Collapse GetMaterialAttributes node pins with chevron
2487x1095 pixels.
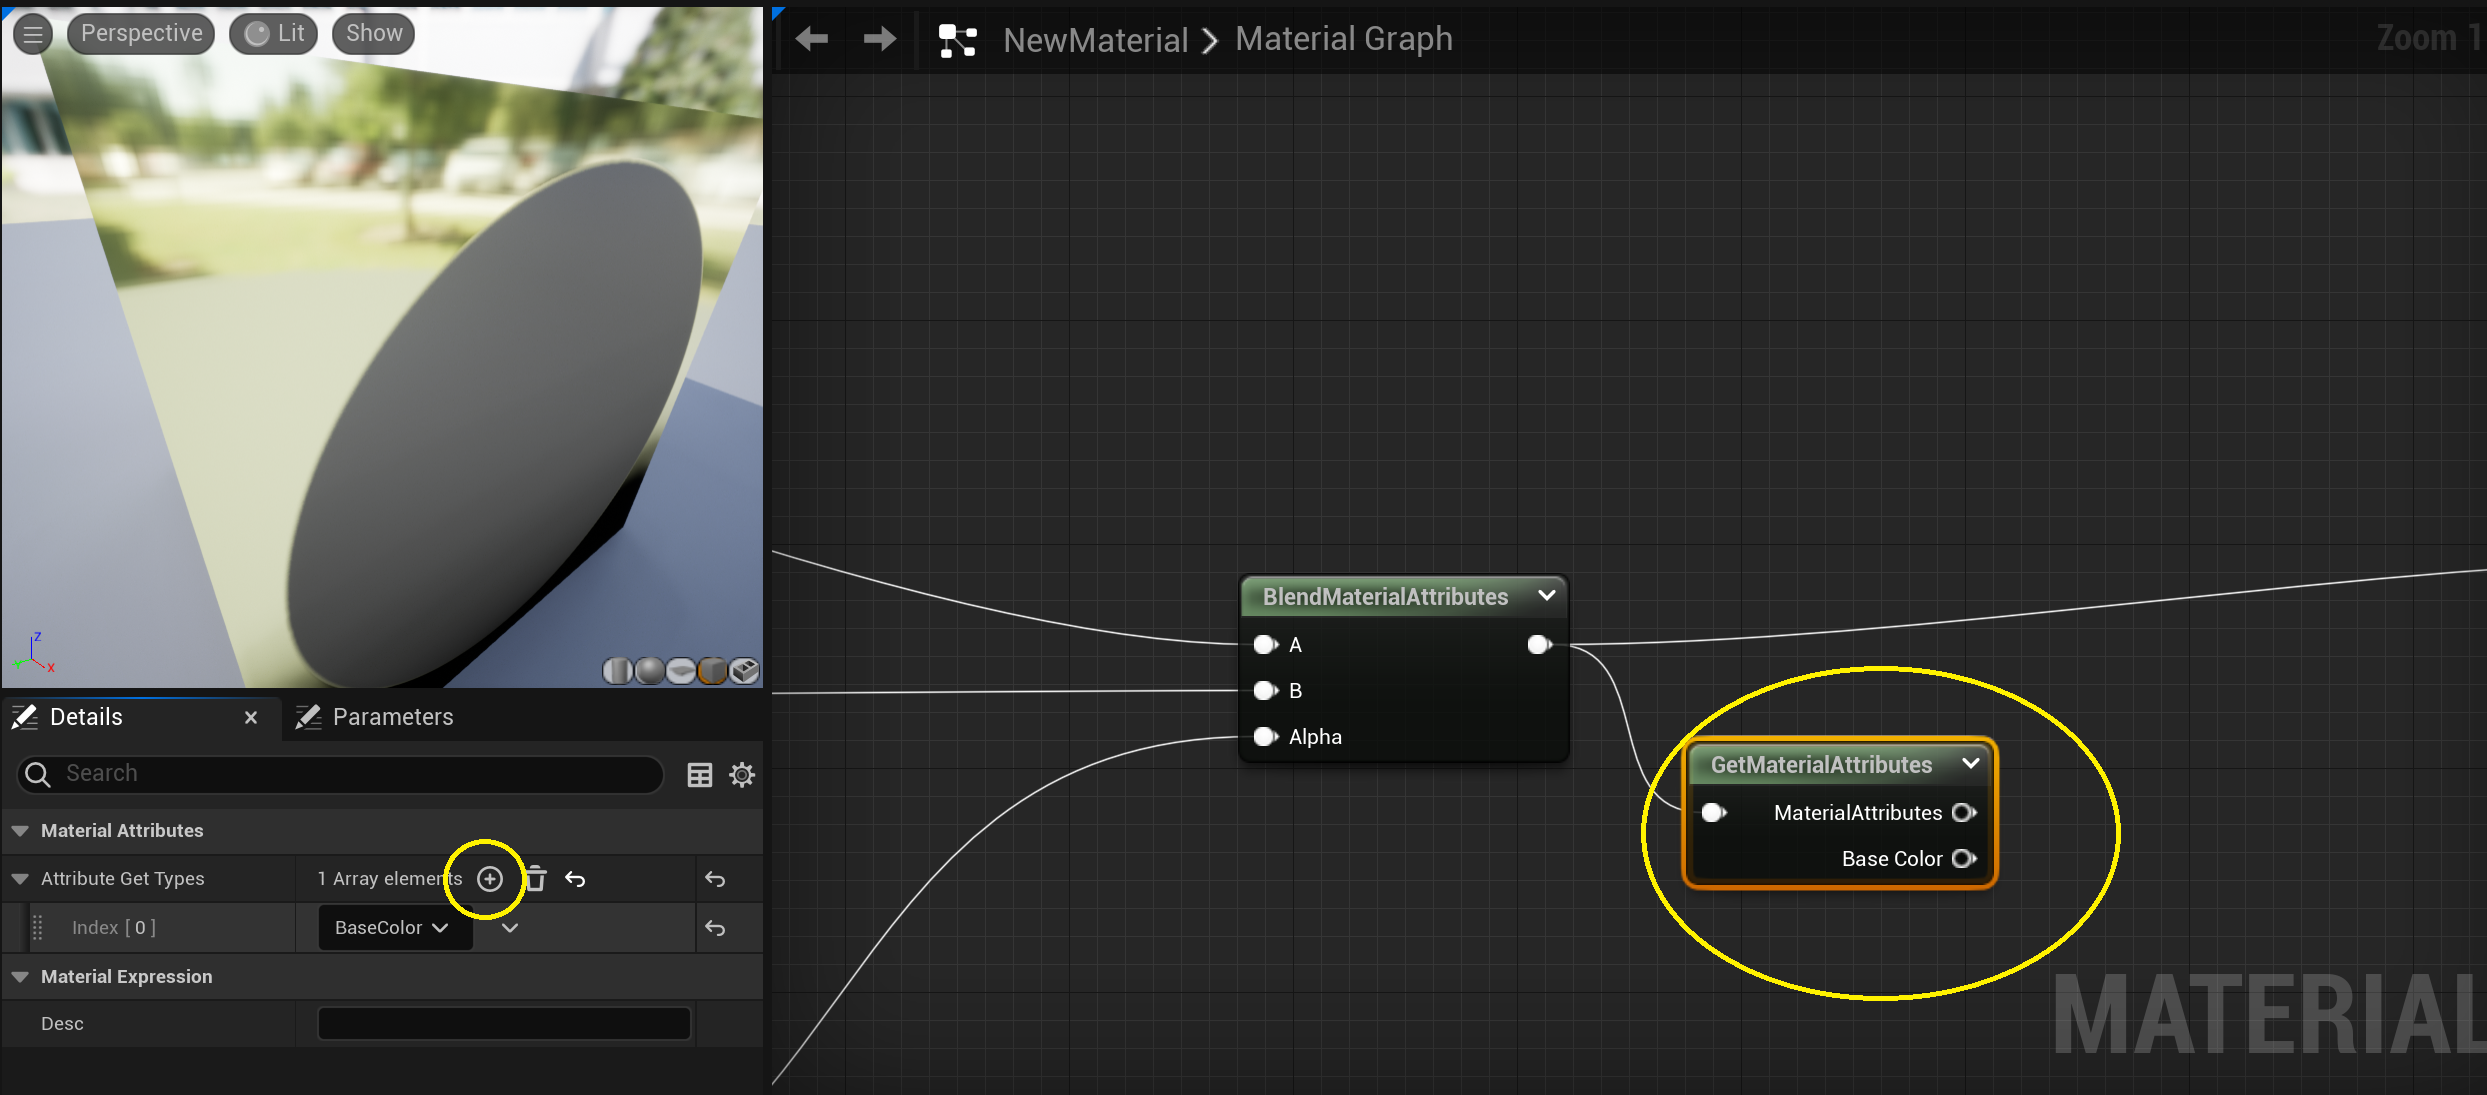[x=1970, y=764]
